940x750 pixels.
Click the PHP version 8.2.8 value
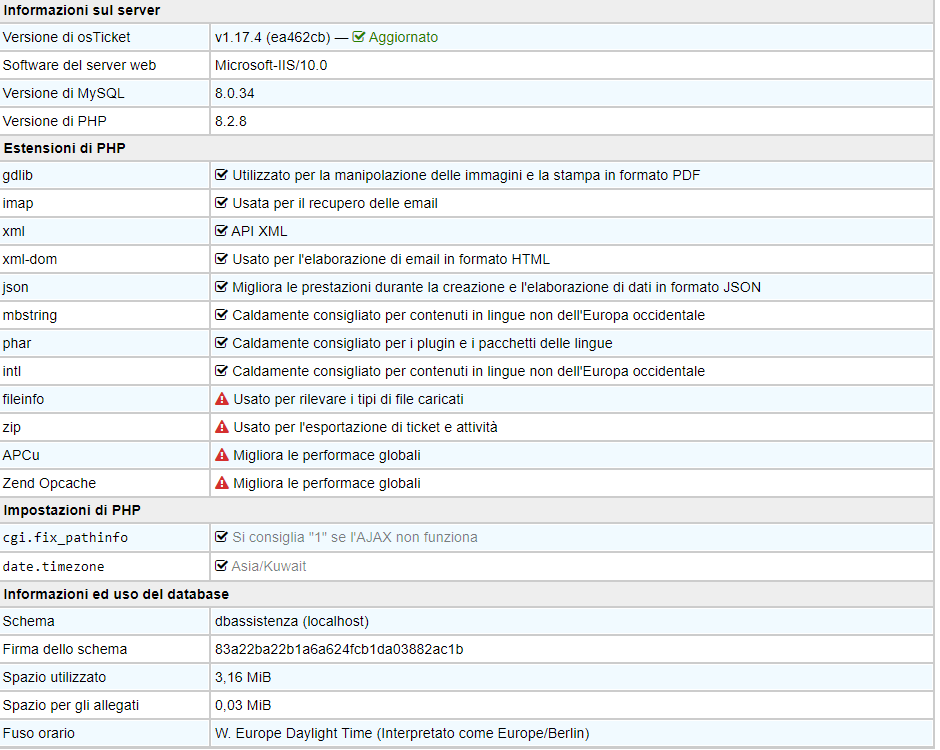point(231,121)
